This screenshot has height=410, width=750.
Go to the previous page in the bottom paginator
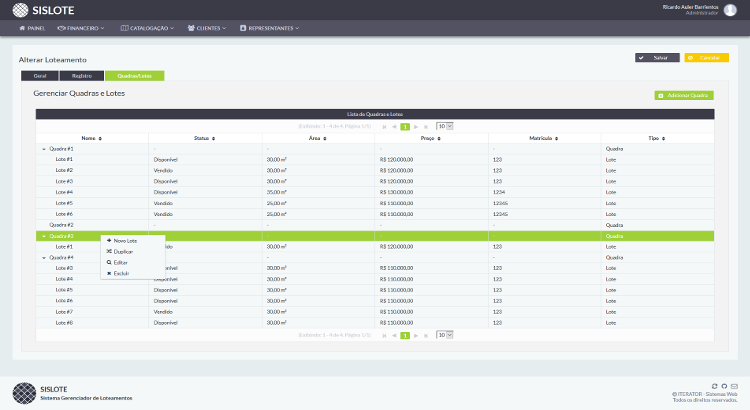coord(394,335)
